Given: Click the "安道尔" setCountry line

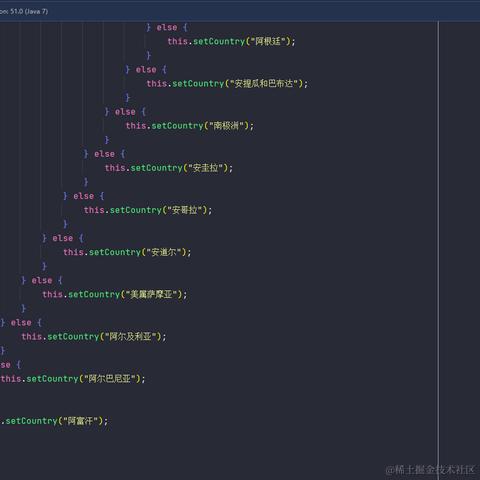Looking at the screenshot, I should point(127,252).
